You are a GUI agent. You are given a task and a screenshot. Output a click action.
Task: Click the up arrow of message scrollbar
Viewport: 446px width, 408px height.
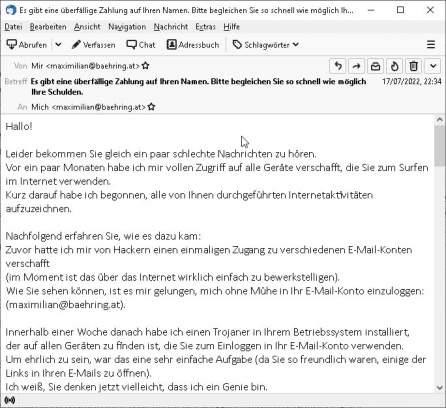coord(440,119)
